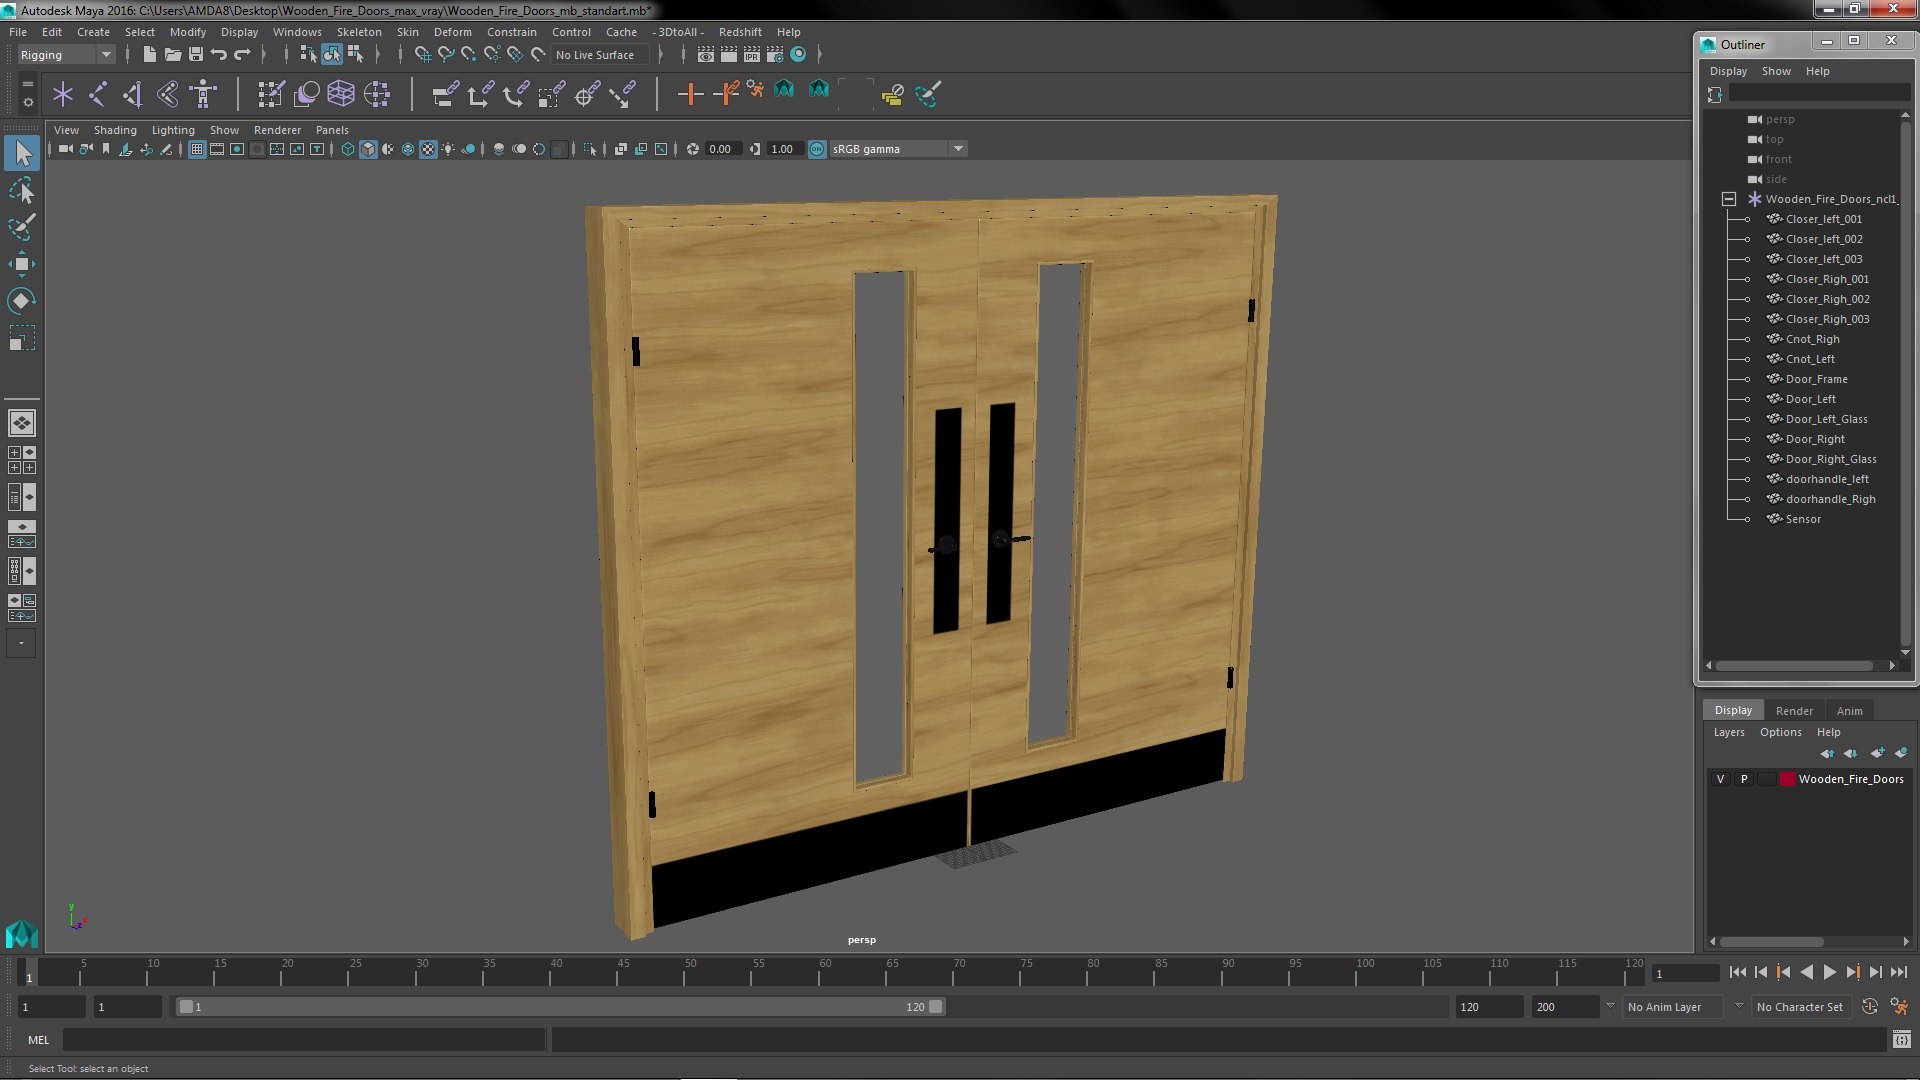Toggle the viewport film gate button

(217, 149)
